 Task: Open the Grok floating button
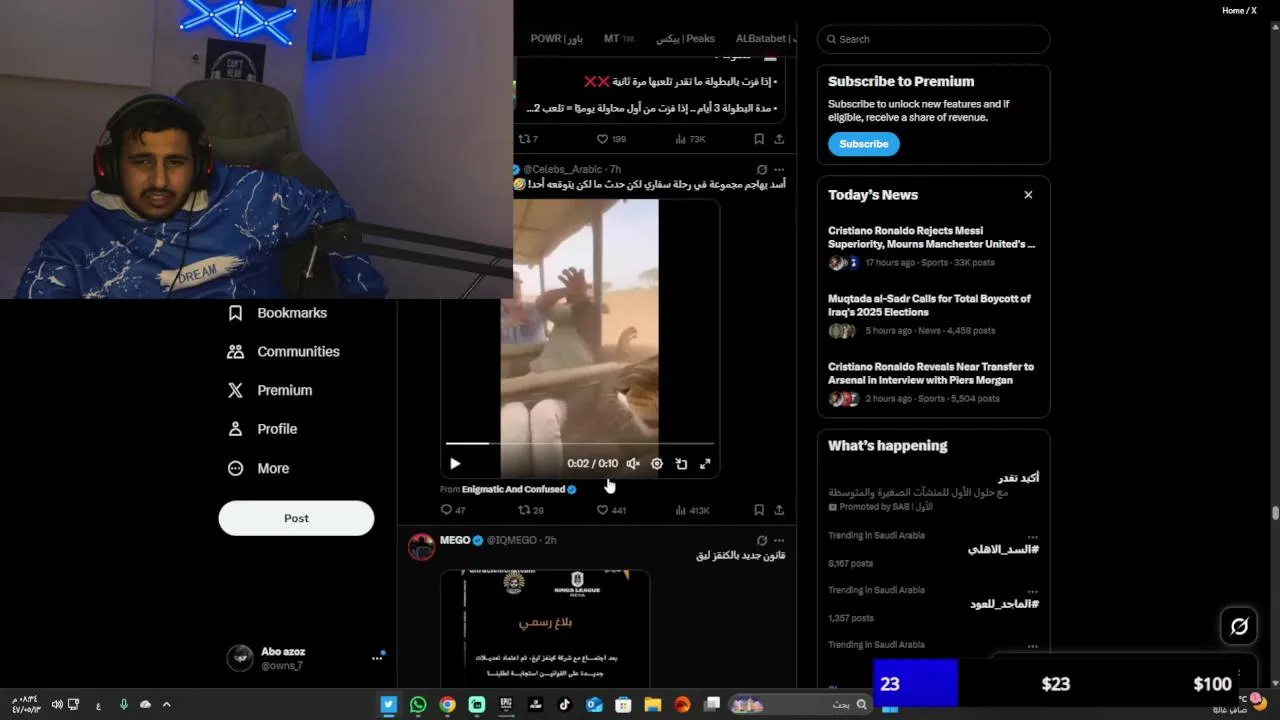tap(1239, 626)
